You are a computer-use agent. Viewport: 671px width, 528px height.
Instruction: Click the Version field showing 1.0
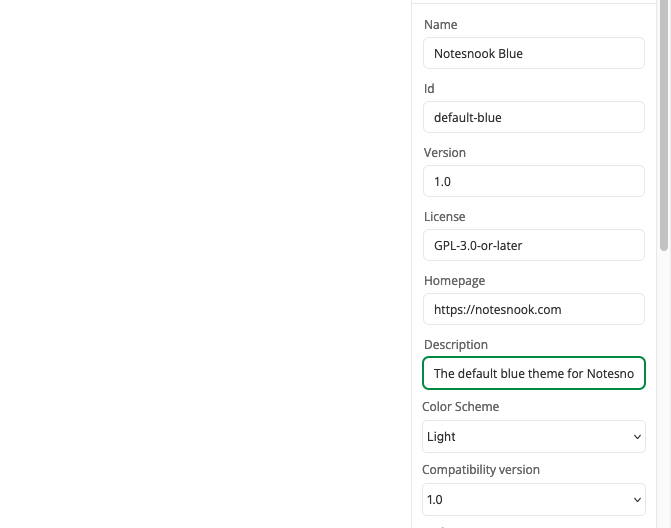click(x=533, y=181)
